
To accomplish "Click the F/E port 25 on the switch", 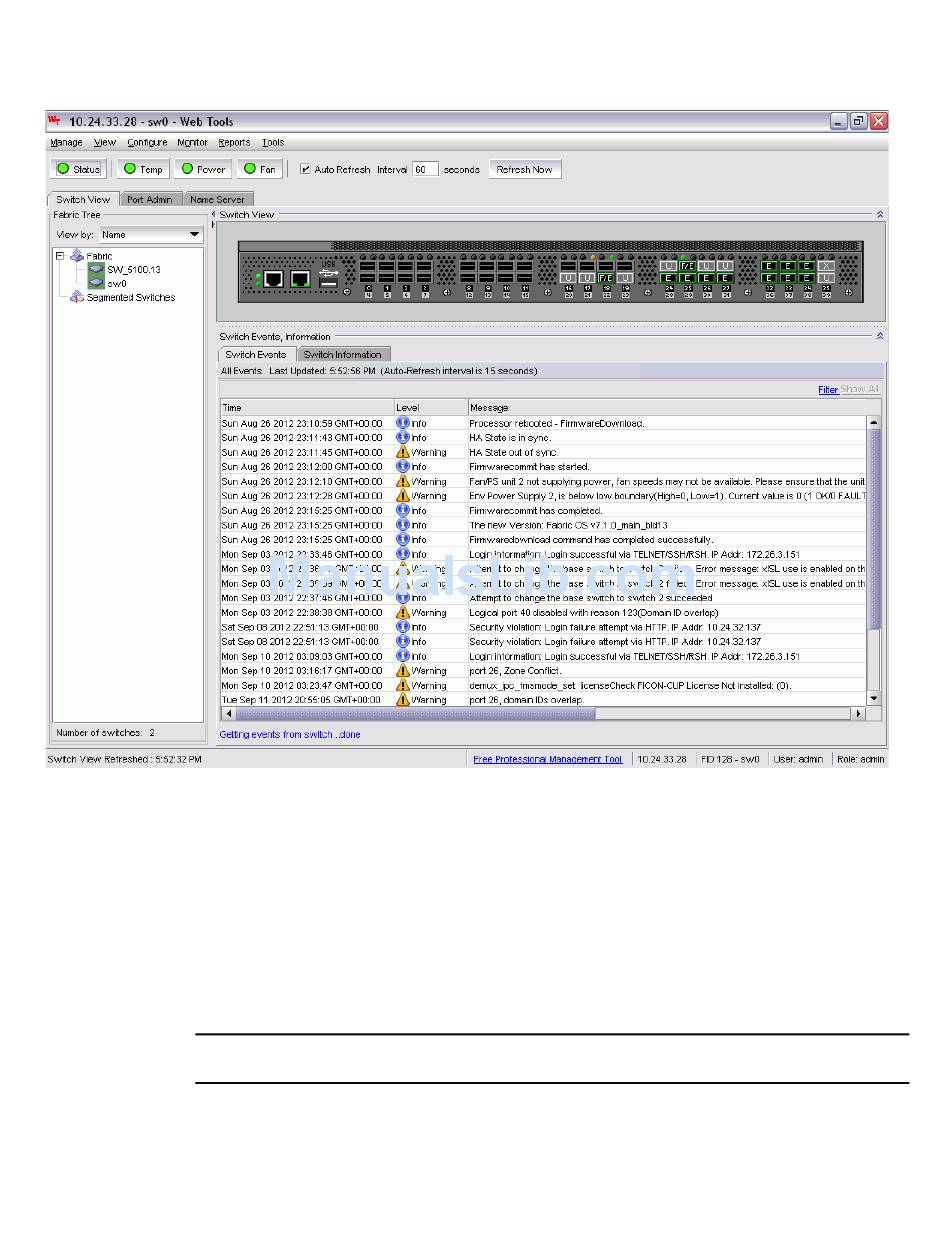I will coord(688,266).
